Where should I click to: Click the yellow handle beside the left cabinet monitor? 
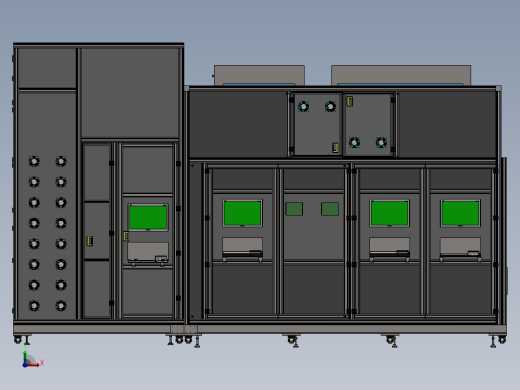126,236
